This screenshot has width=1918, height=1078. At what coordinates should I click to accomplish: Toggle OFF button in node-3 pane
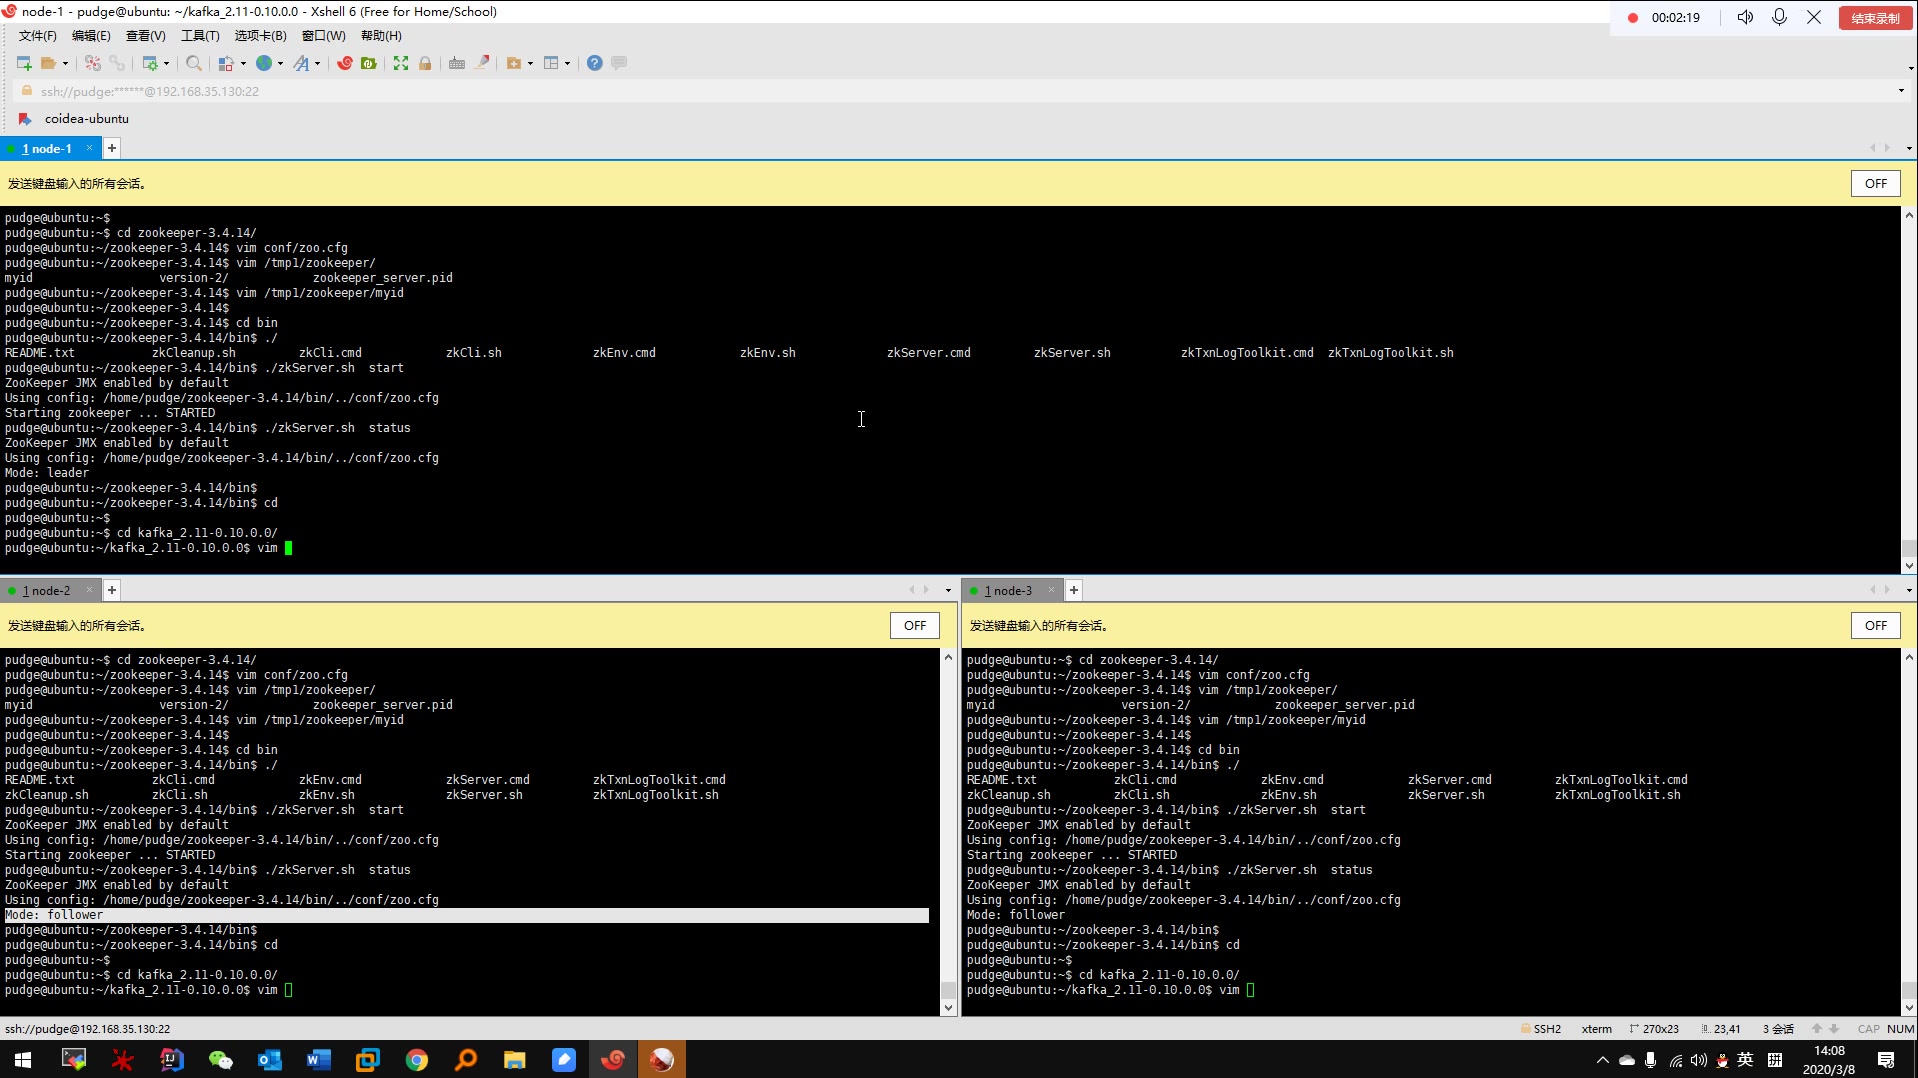point(1876,626)
